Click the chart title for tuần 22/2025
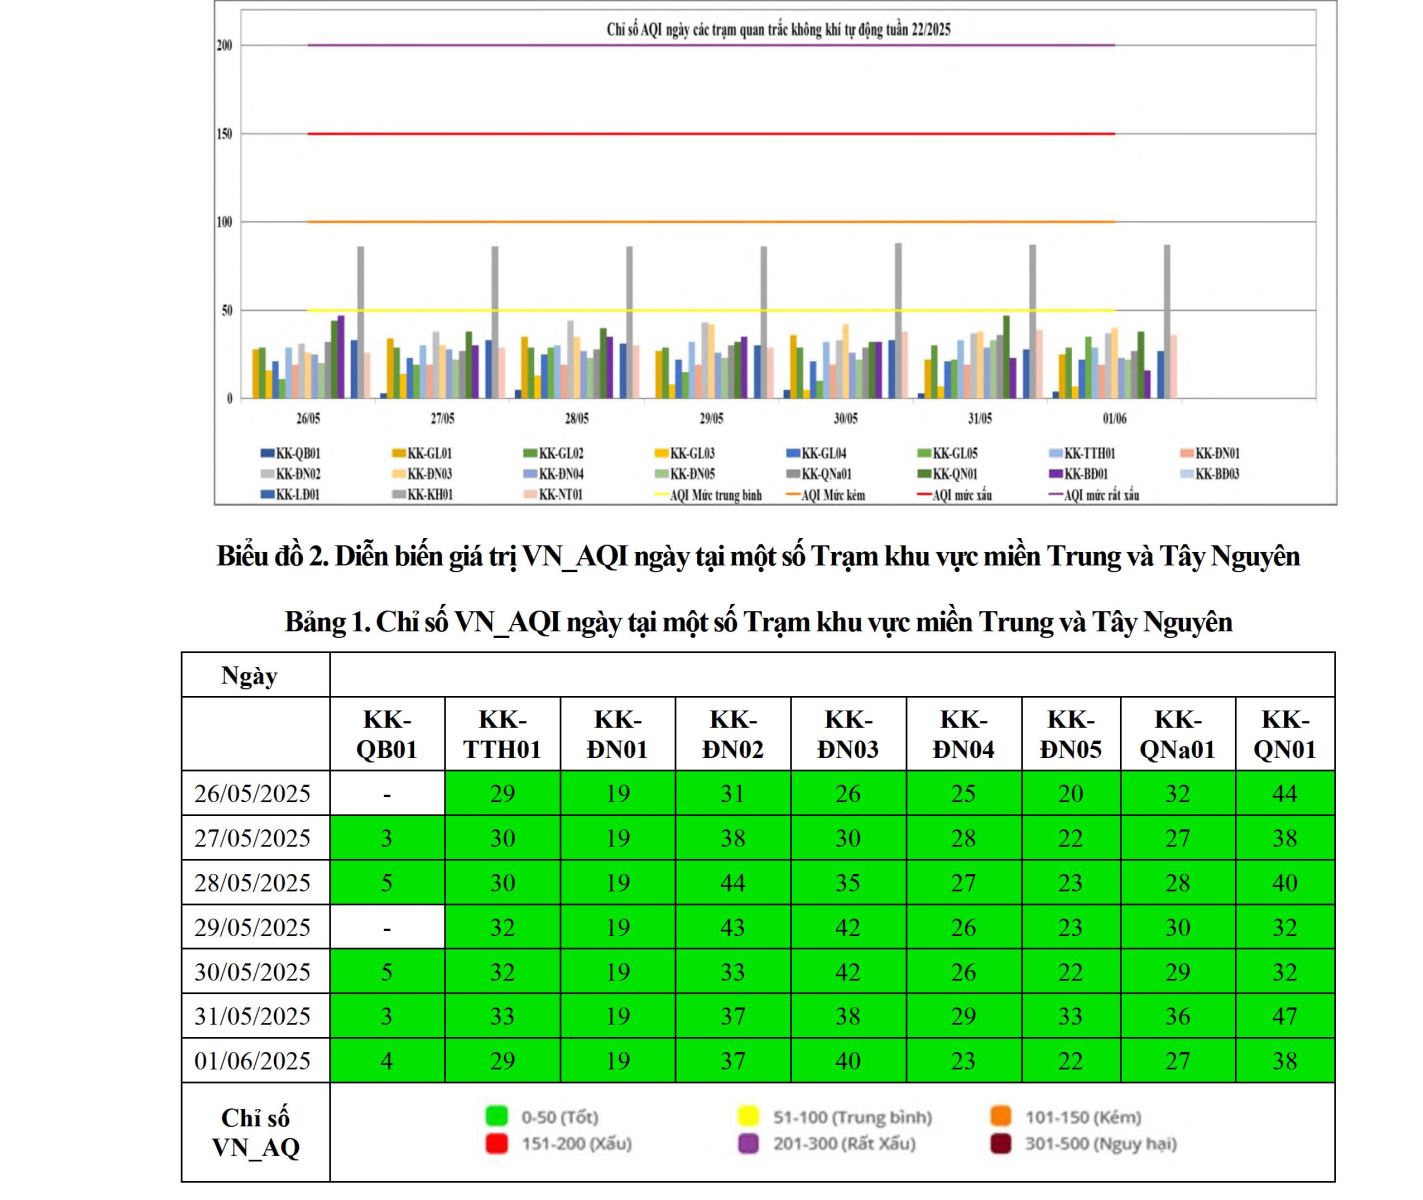 [x=778, y=30]
